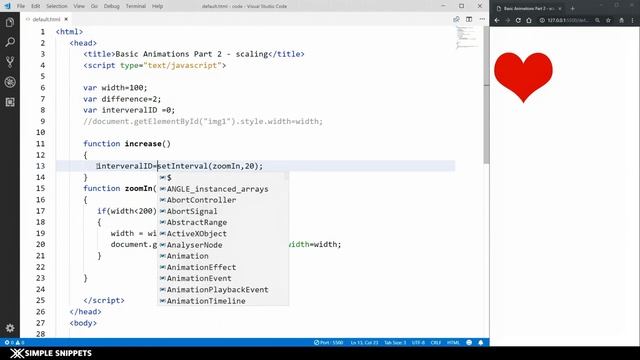The image size is (640, 360).
Task: Open the Manage gear icon in VS Code
Action: (x=10, y=328)
